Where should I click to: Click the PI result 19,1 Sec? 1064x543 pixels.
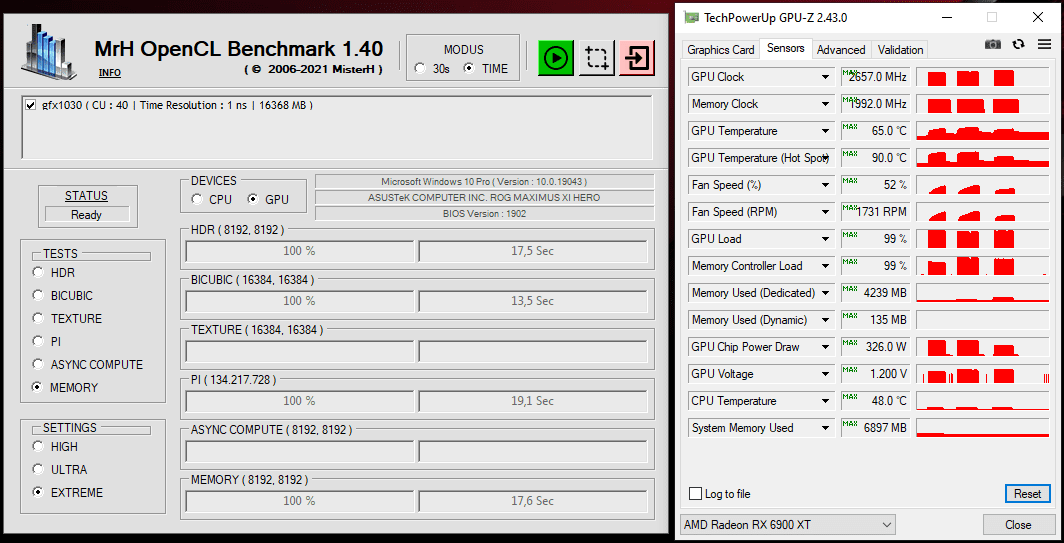[533, 401]
